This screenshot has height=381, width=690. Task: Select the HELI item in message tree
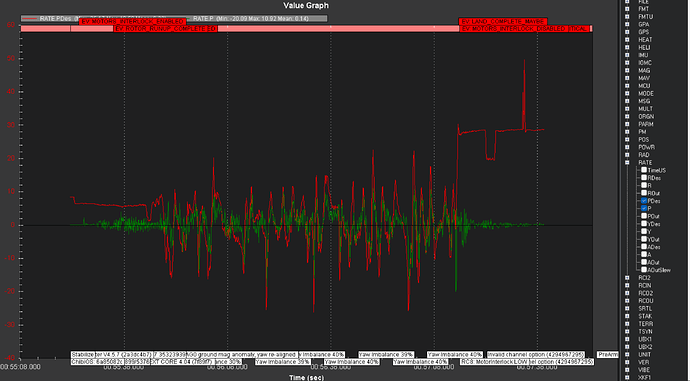[644, 48]
